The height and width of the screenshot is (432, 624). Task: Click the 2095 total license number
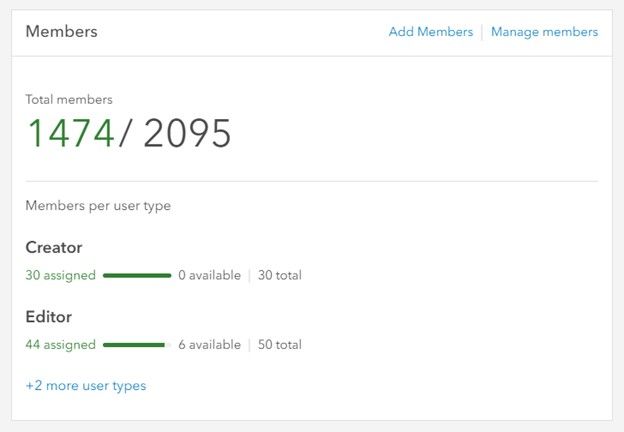187,133
